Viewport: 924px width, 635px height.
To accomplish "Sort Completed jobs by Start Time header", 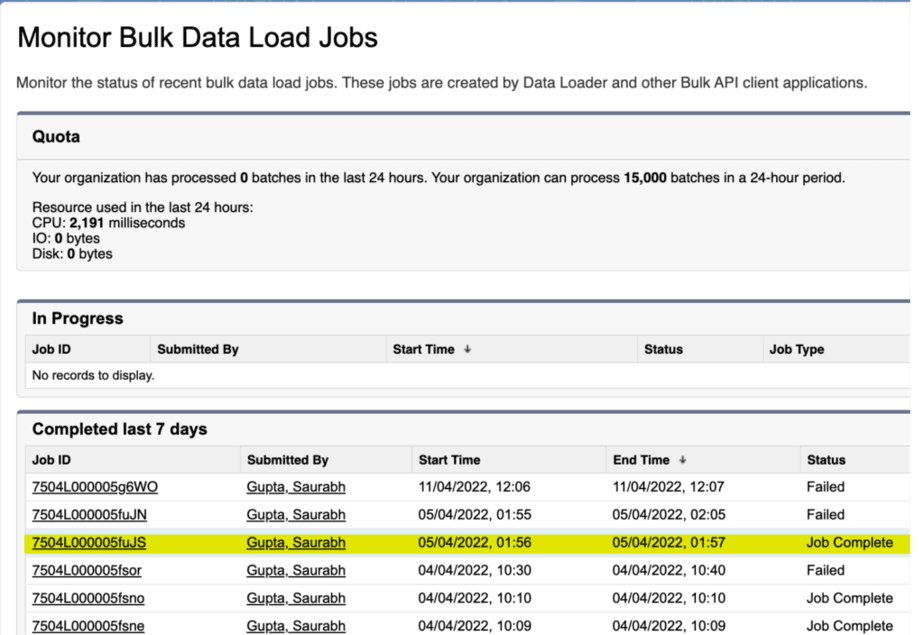I will [449, 460].
